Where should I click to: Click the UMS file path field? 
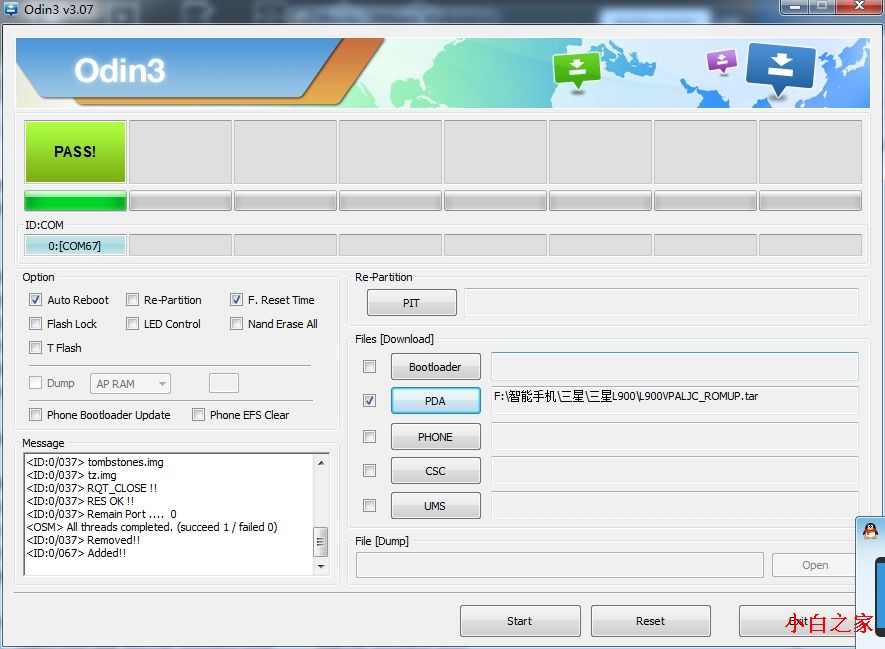(674, 505)
